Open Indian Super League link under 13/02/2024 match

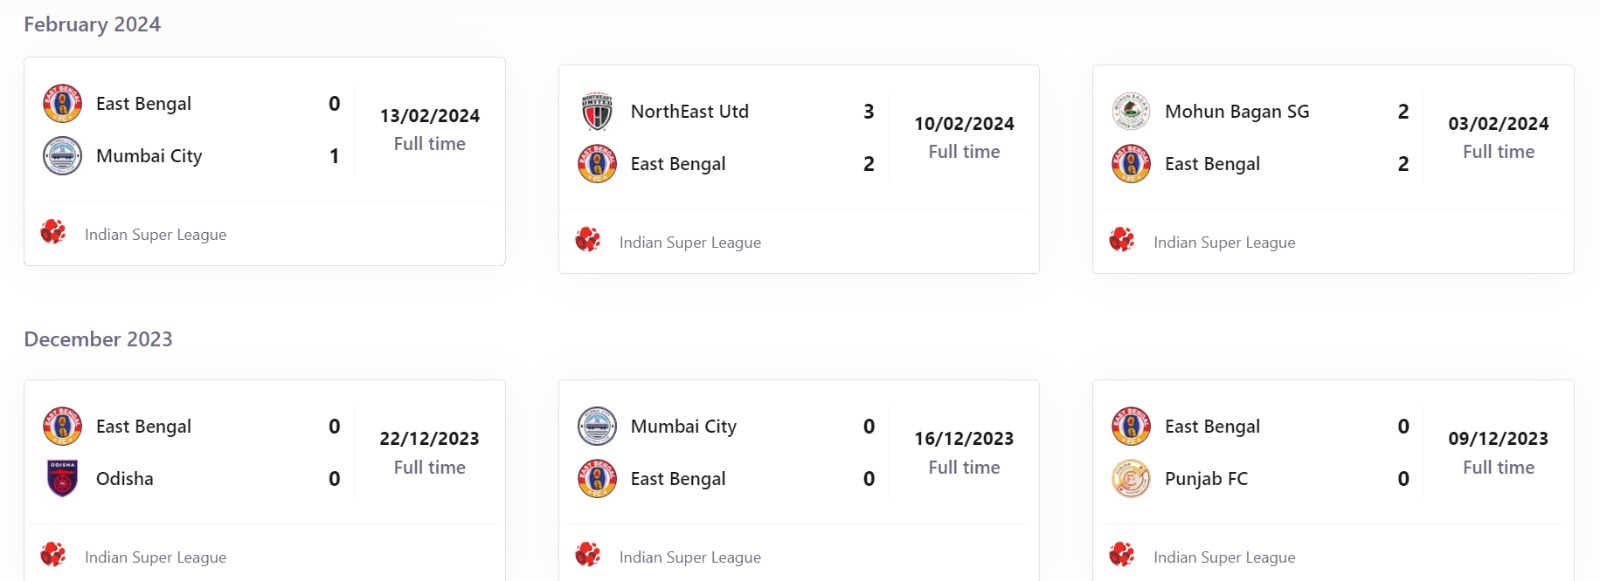[155, 235]
